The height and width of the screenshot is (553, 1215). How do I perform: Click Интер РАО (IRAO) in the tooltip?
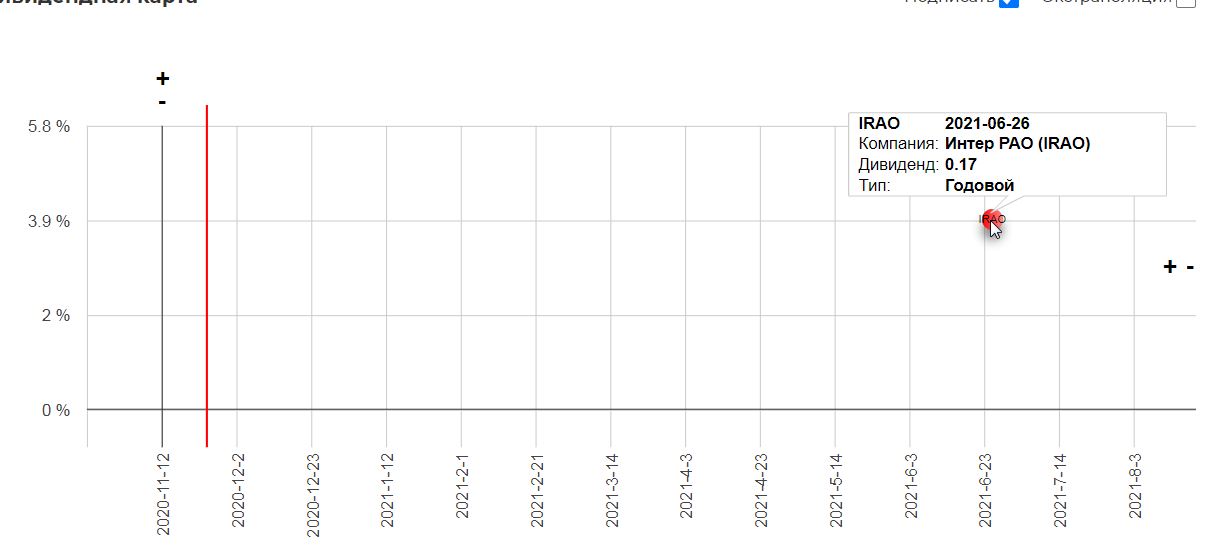(1017, 144)
